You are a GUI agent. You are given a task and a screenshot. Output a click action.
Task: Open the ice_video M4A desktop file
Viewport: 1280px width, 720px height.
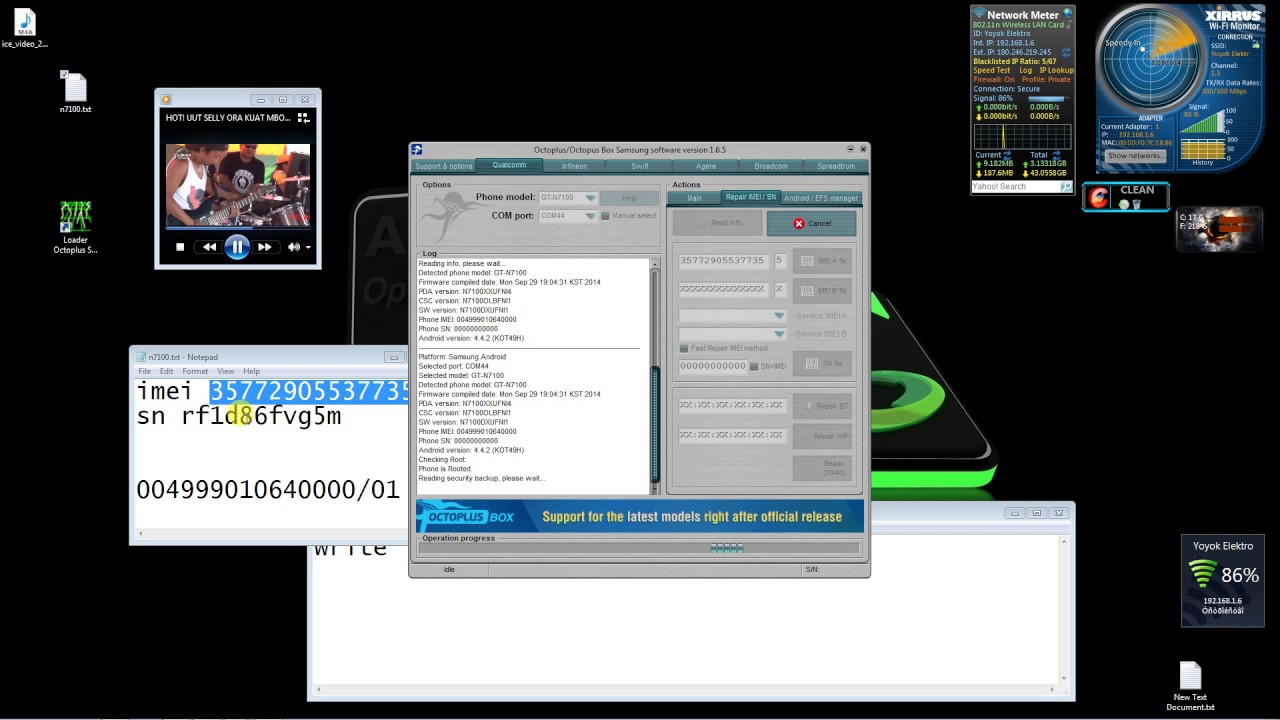coord(24,29)
